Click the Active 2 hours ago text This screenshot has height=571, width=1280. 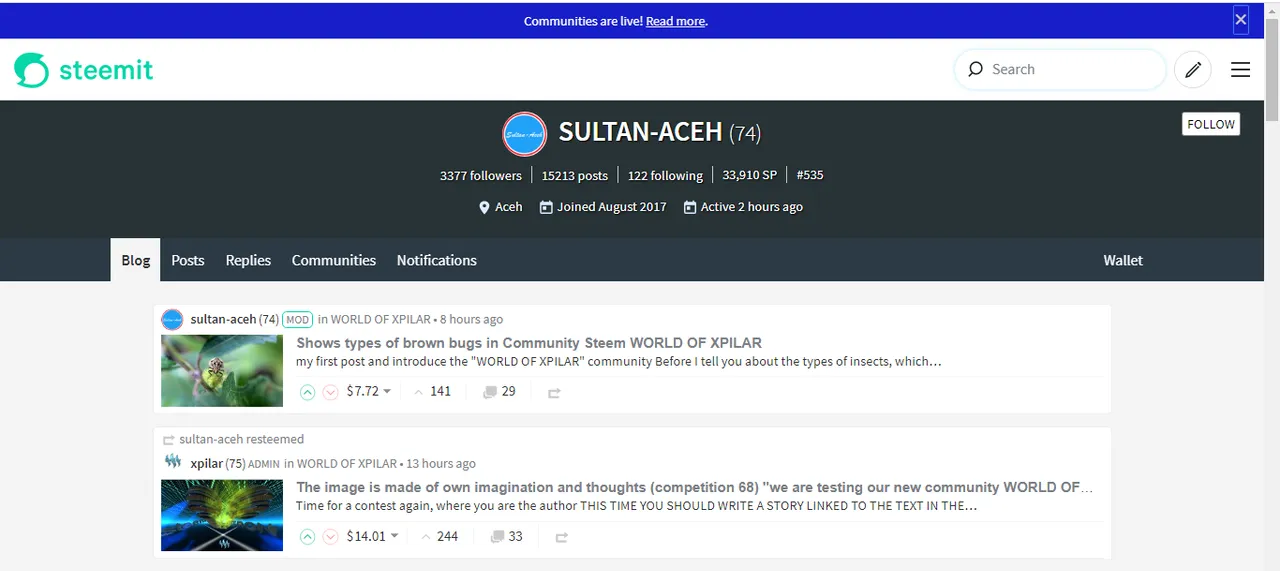(x=752, y=207)
